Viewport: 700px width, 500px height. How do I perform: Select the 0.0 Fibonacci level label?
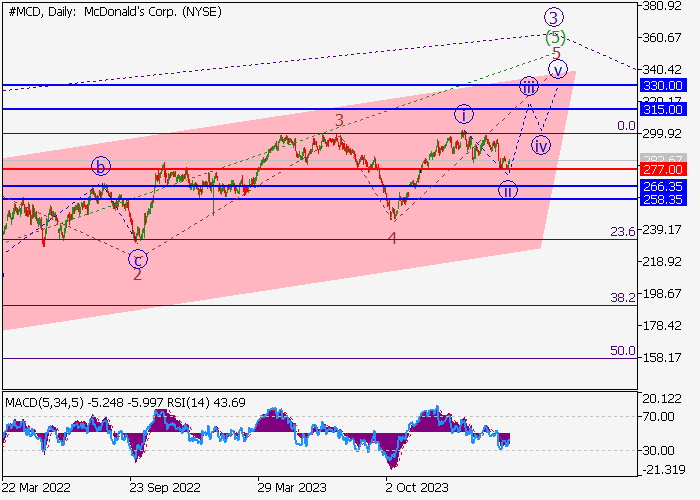(626, 126)
